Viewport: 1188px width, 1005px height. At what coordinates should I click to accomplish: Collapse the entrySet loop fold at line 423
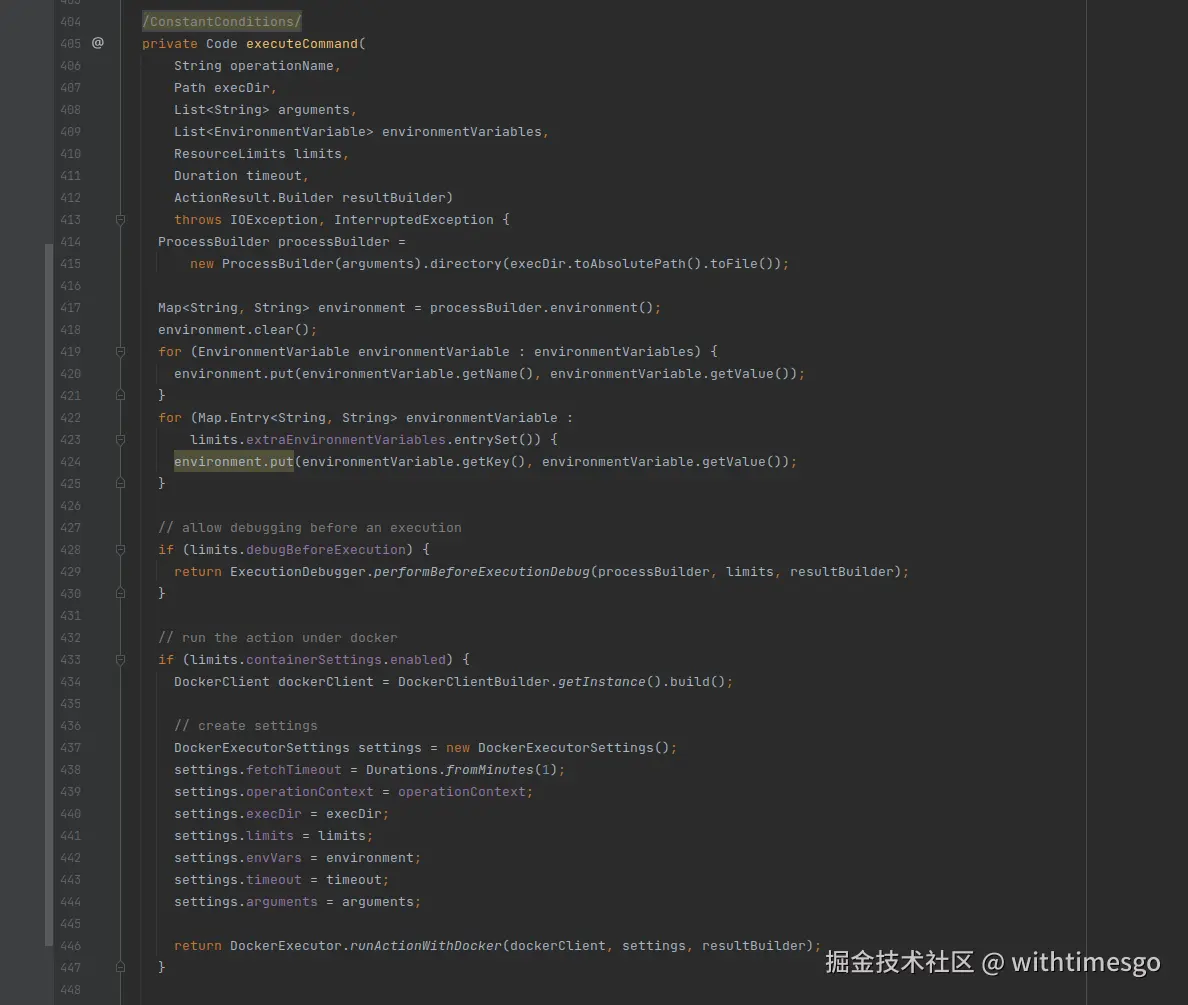[x=120, y=440]
